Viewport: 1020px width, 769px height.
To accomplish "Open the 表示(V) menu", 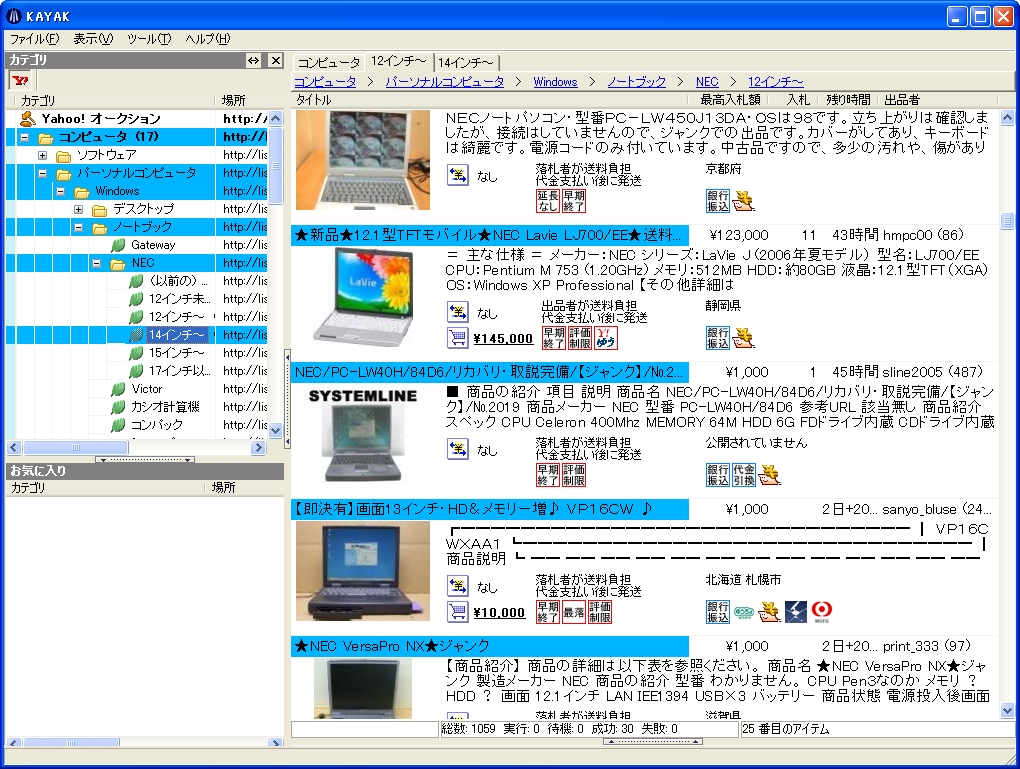I will click(x=92, y=39).
